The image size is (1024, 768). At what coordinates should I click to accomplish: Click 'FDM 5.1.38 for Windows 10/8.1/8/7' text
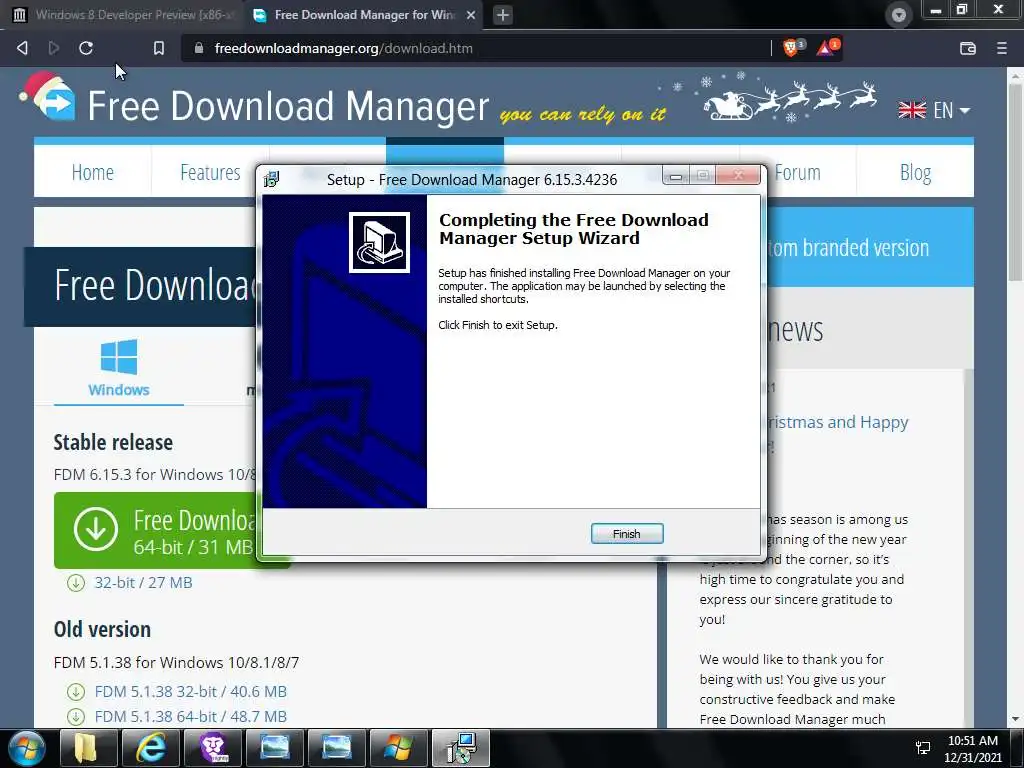pos(176,662)
